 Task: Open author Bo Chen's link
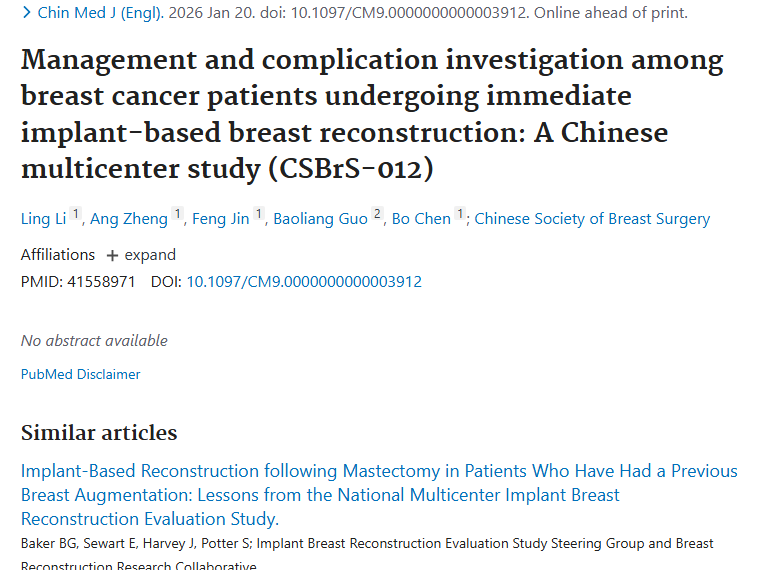point(421,219)
